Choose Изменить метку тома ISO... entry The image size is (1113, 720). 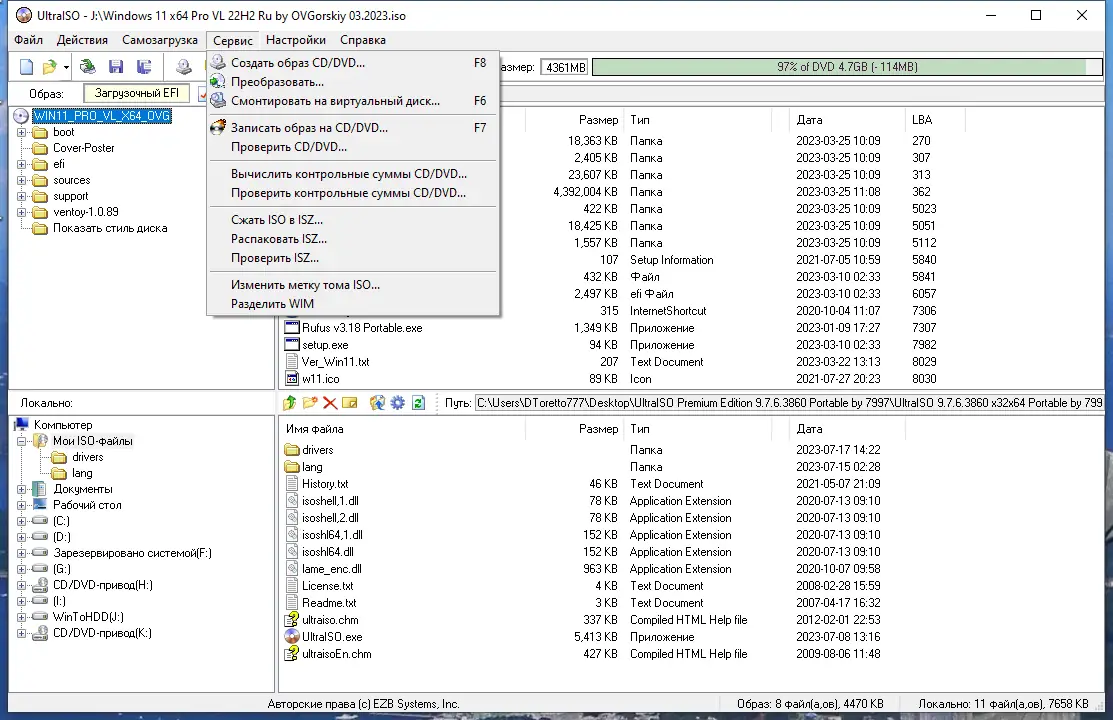point(353,285)
